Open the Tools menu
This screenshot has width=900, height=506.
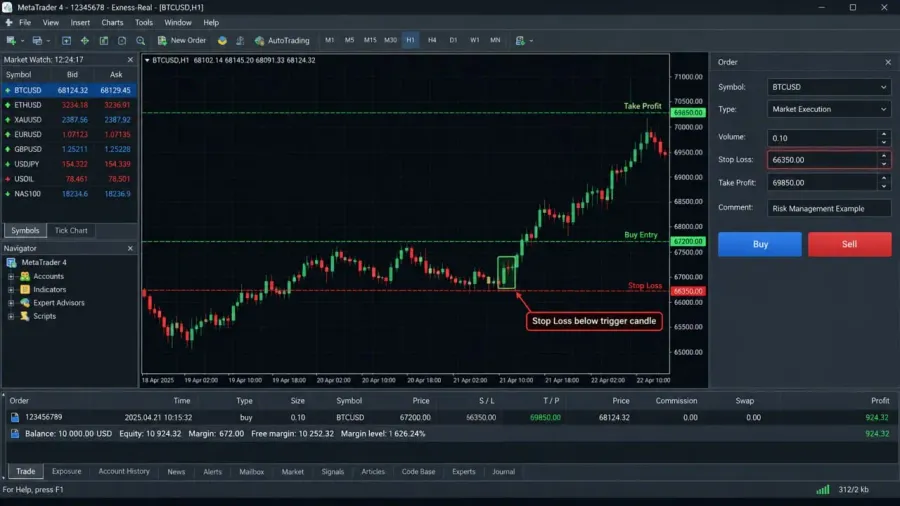click(143, 22)
